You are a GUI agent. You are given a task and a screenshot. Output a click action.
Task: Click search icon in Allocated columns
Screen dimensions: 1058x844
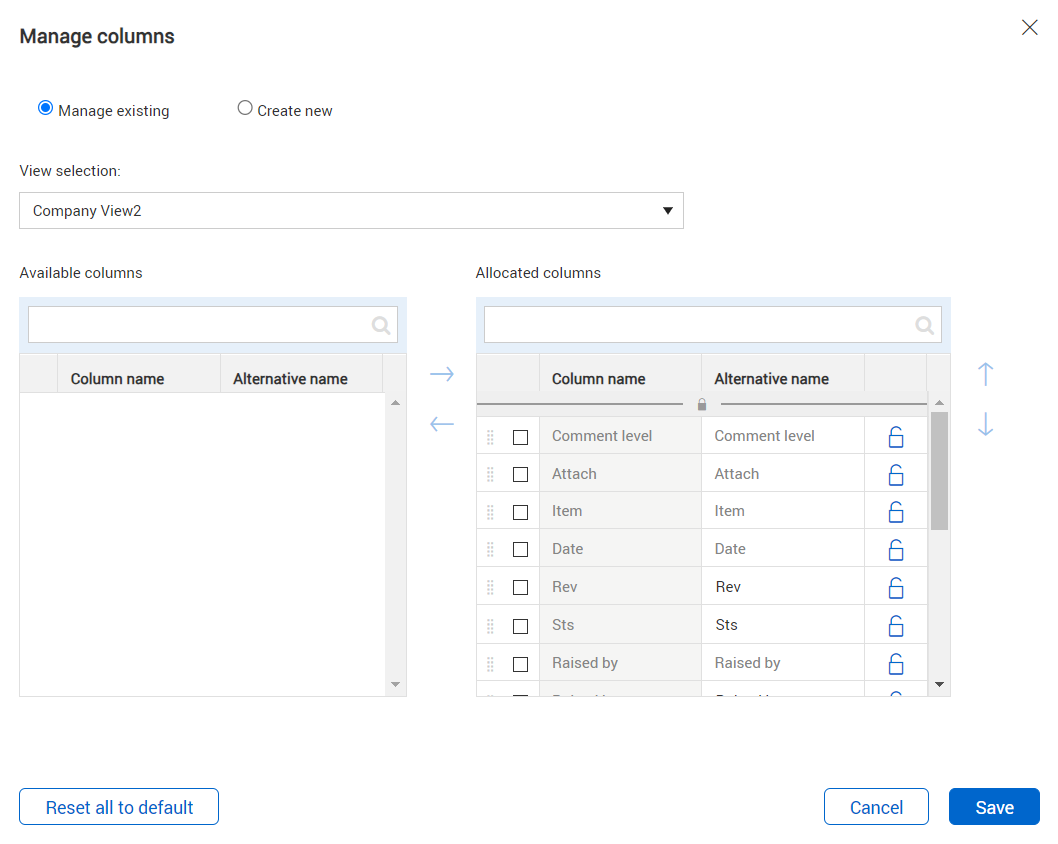click(925, 325)
